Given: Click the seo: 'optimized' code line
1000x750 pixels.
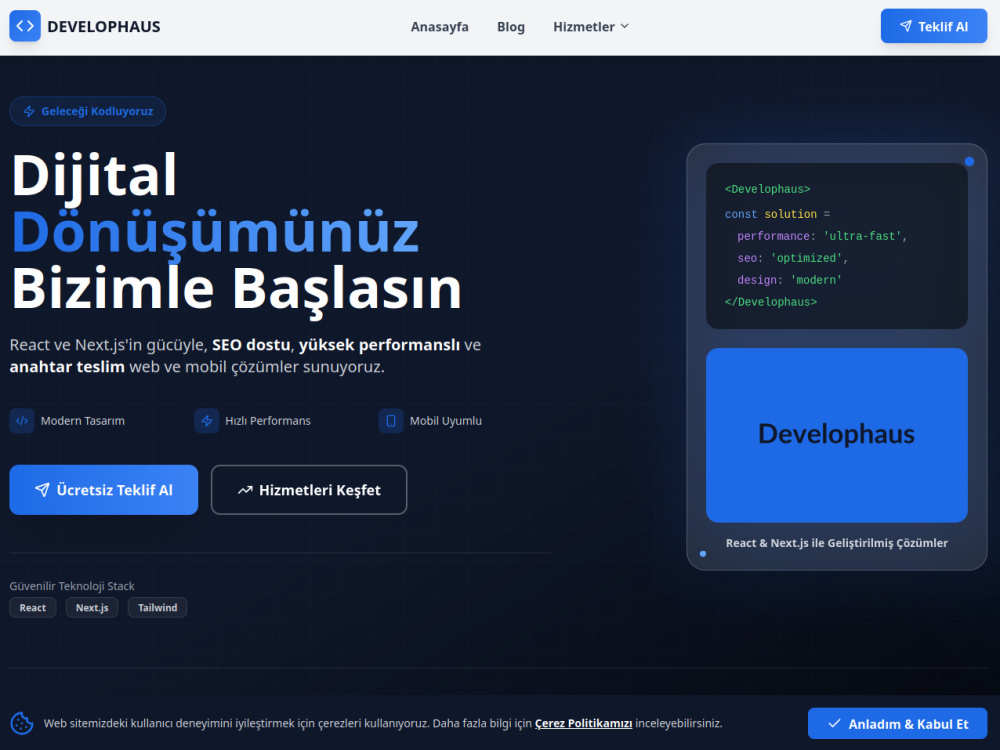Looking at the screenshot, I should click(793, 258).
